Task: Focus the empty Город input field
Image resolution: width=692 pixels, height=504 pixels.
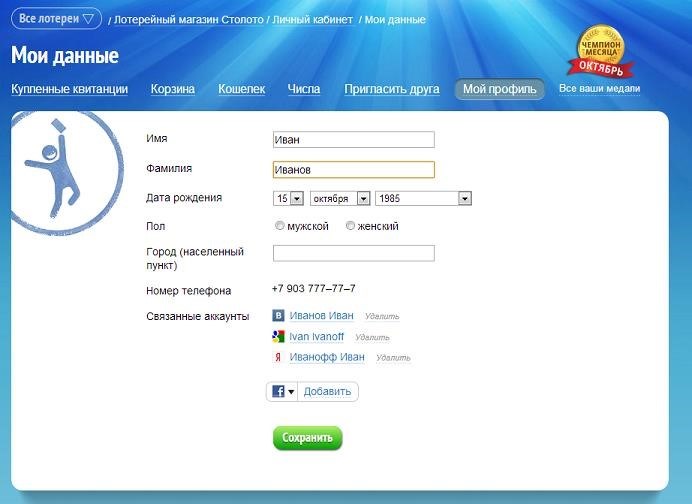Action: pos(354,253)
